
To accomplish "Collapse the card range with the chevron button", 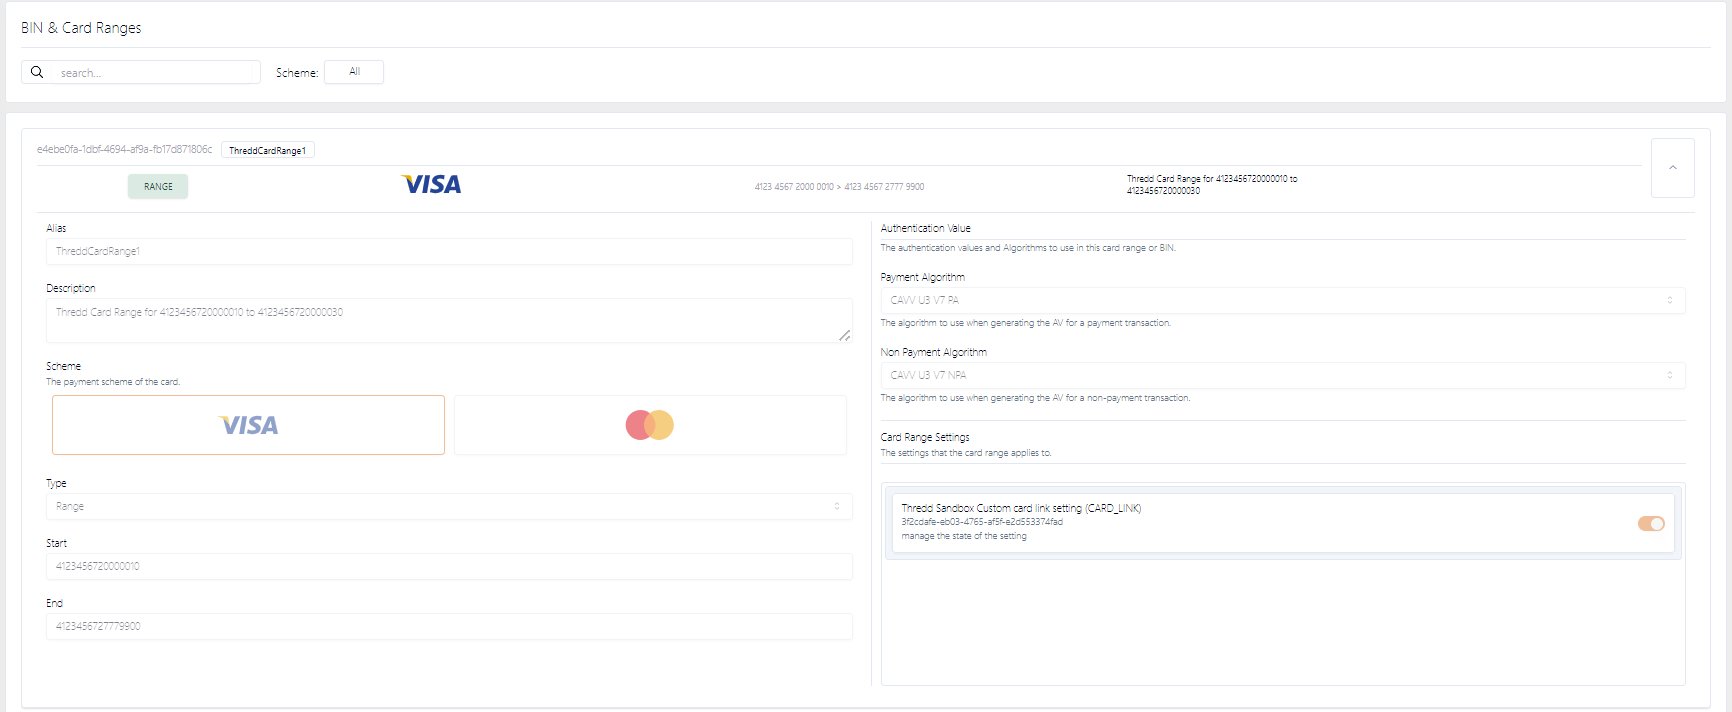I will click(x=1672, y=168).
